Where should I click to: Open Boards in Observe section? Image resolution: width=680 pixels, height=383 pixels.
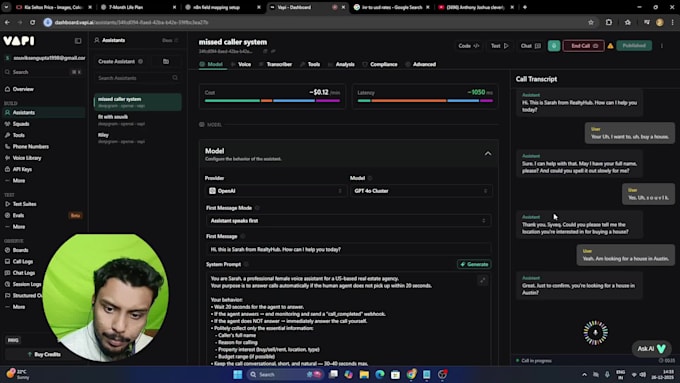(x=20, y=250)
